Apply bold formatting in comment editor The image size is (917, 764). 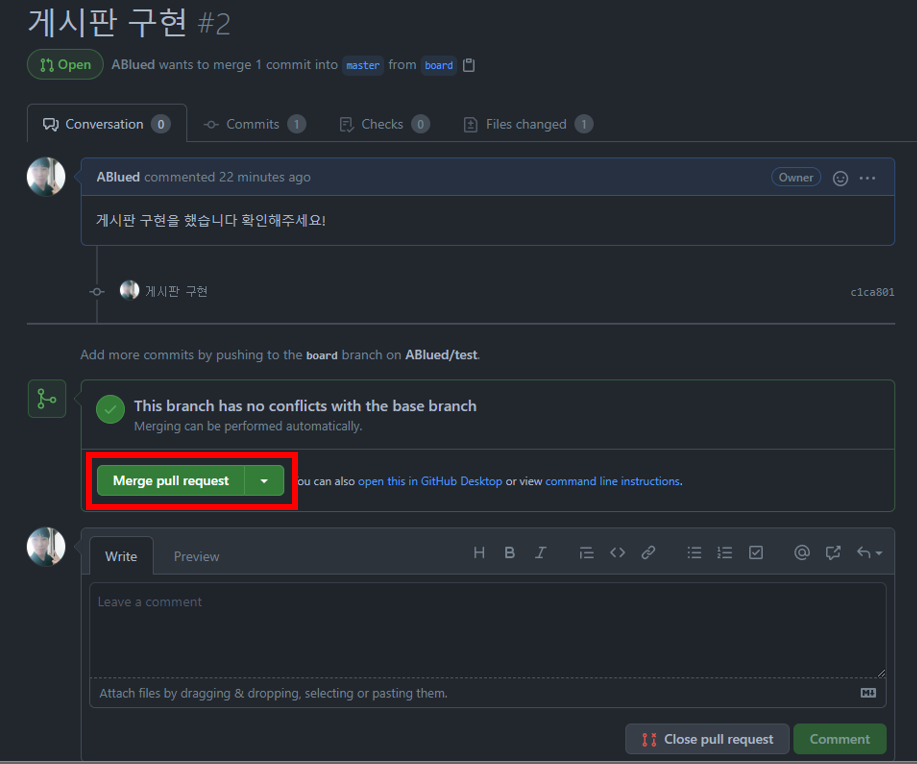(509, 553)
